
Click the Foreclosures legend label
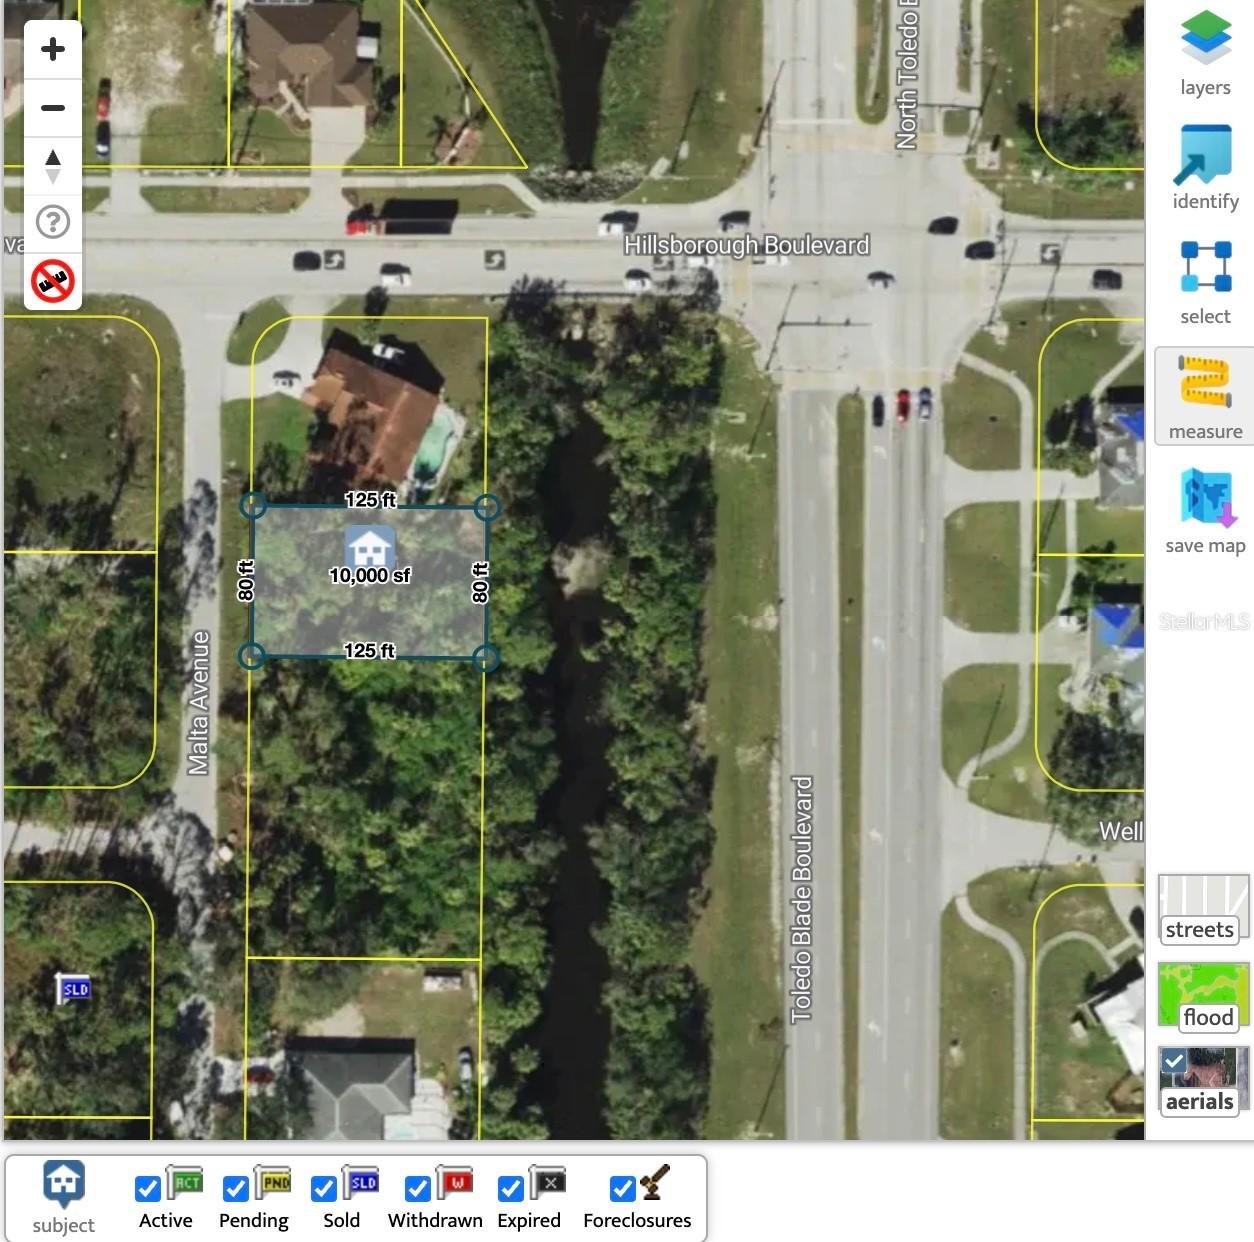coord(638,1220)
